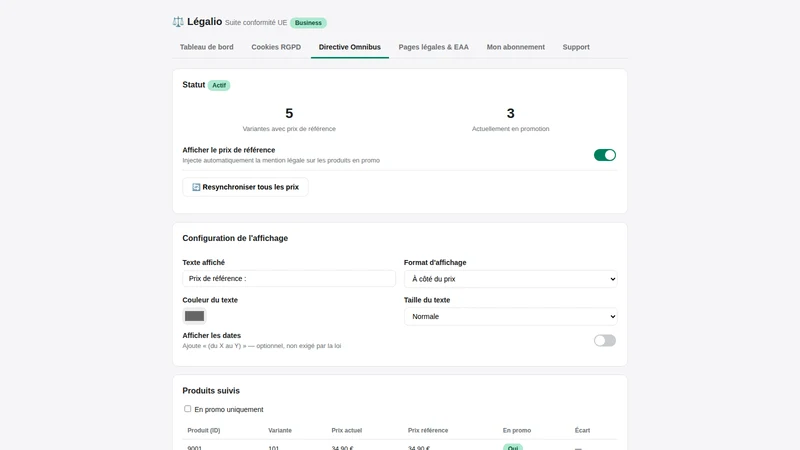Open the Taille du texte dropdown
The width and height of the screenshot is (800, 450).
(510, 316)
